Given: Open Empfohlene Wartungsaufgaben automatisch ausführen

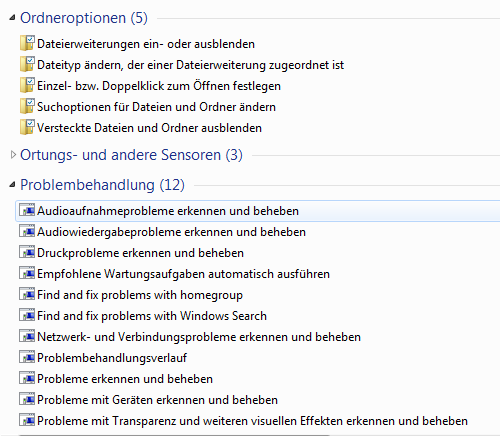Looking at the screenshot, I should click(x=183, y=274).
